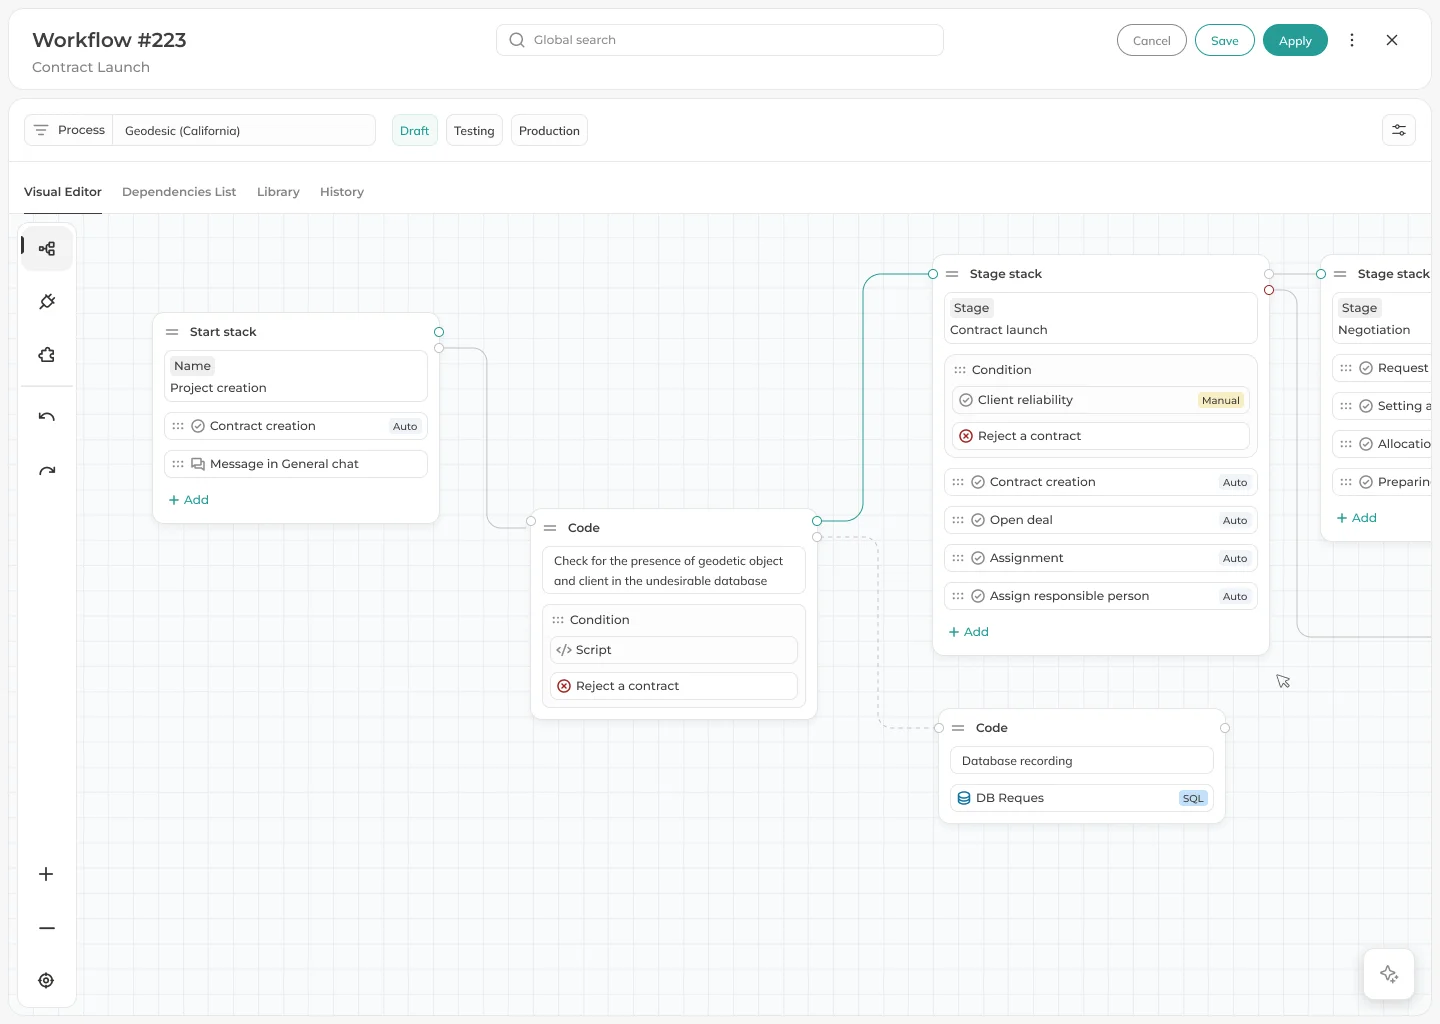Viewport: 1440px width, 1024px height.
Task: Toggle the Open deal step checkmark
Action: click(x=978, y=519)
